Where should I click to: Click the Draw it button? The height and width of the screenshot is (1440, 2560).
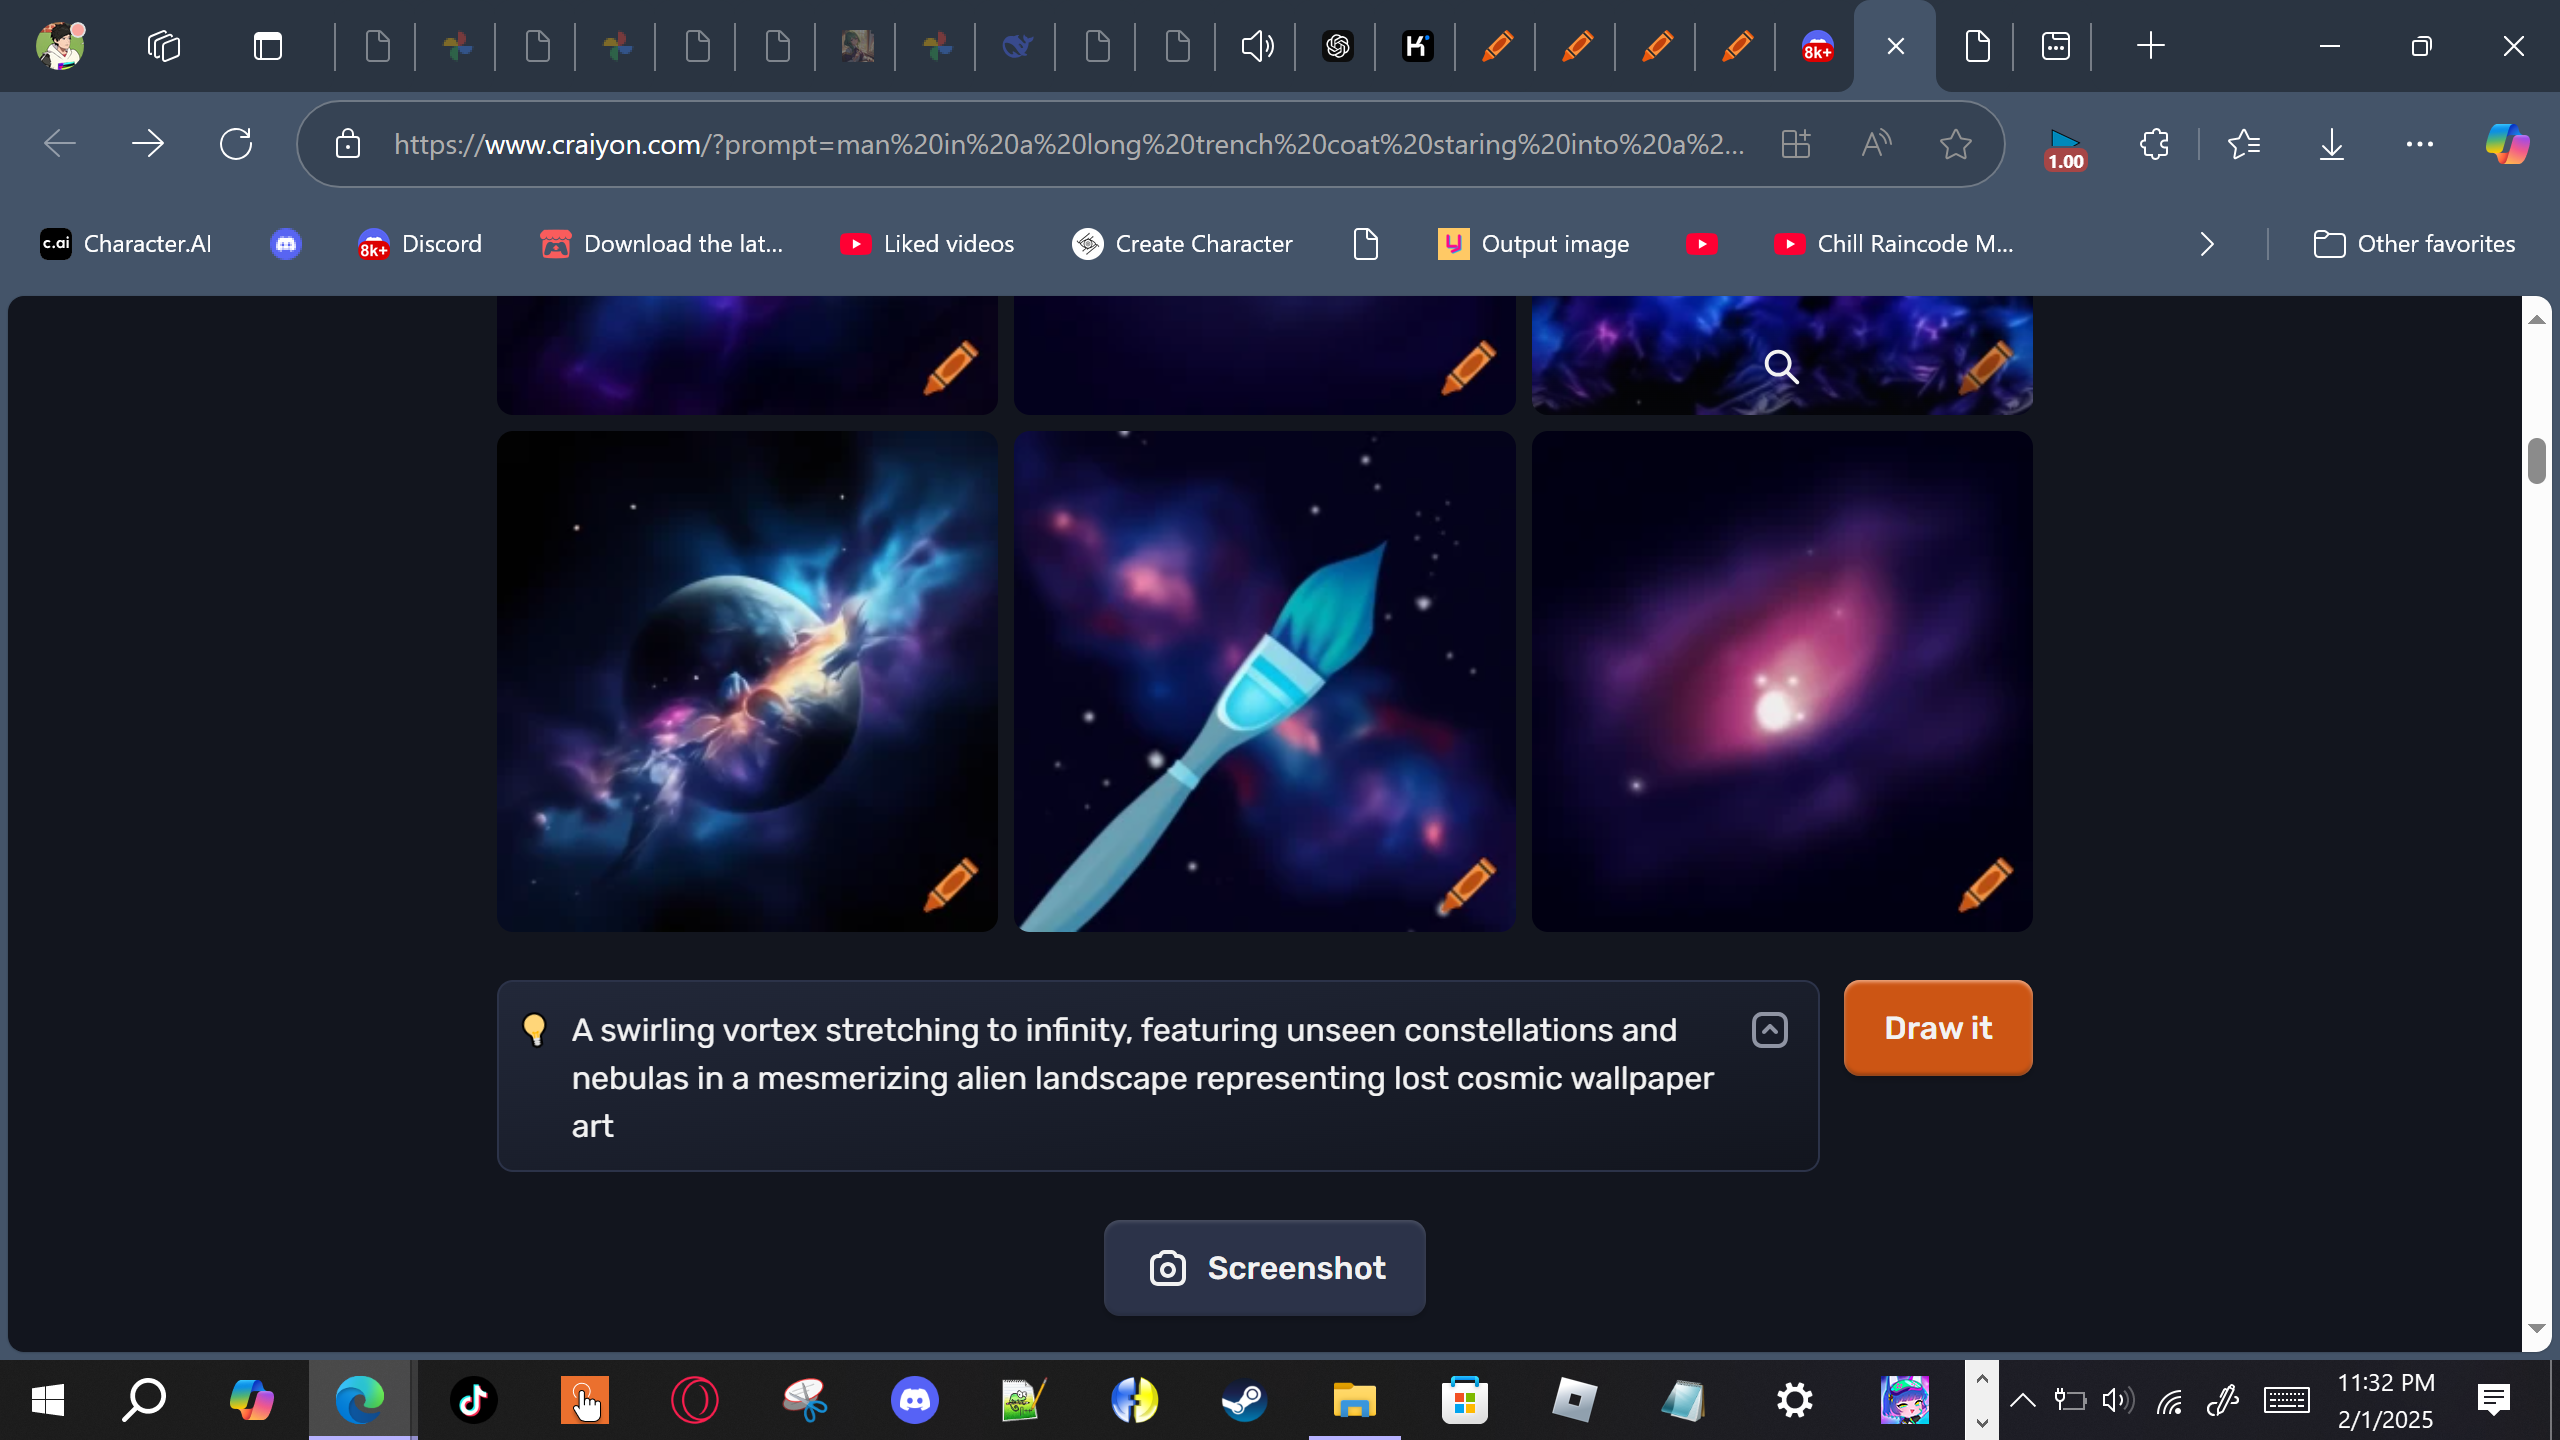[1937, 1028]
